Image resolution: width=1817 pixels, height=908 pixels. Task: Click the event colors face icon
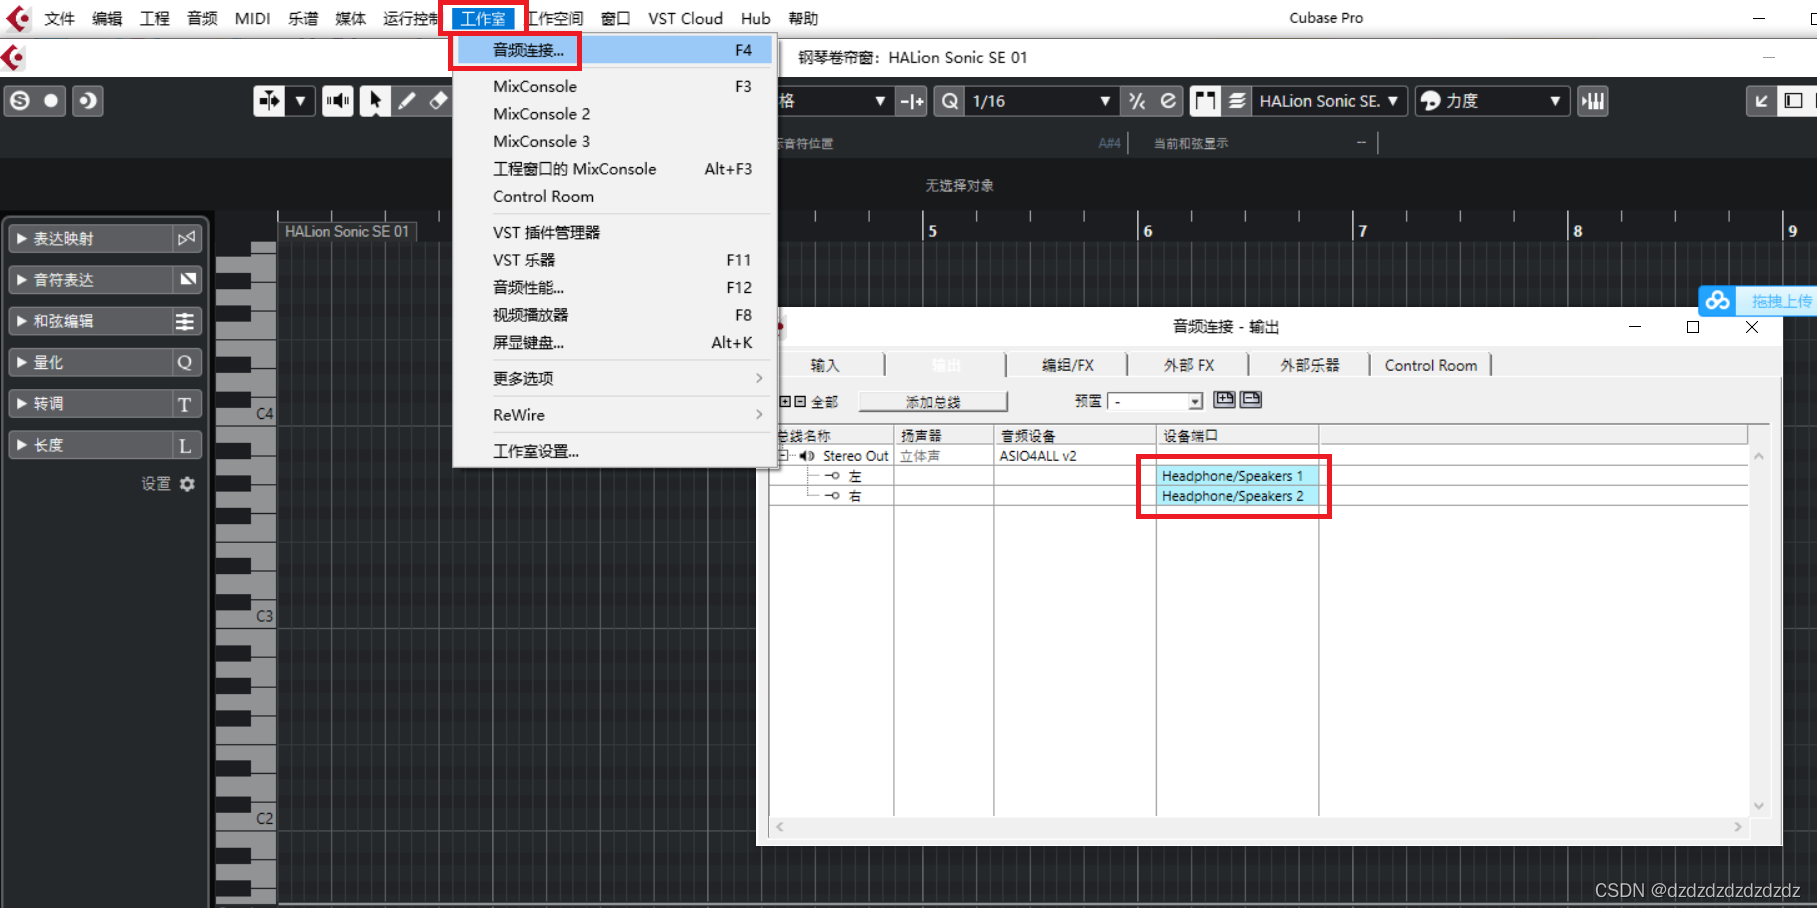pyautogui.click(x=1431, y=101)
